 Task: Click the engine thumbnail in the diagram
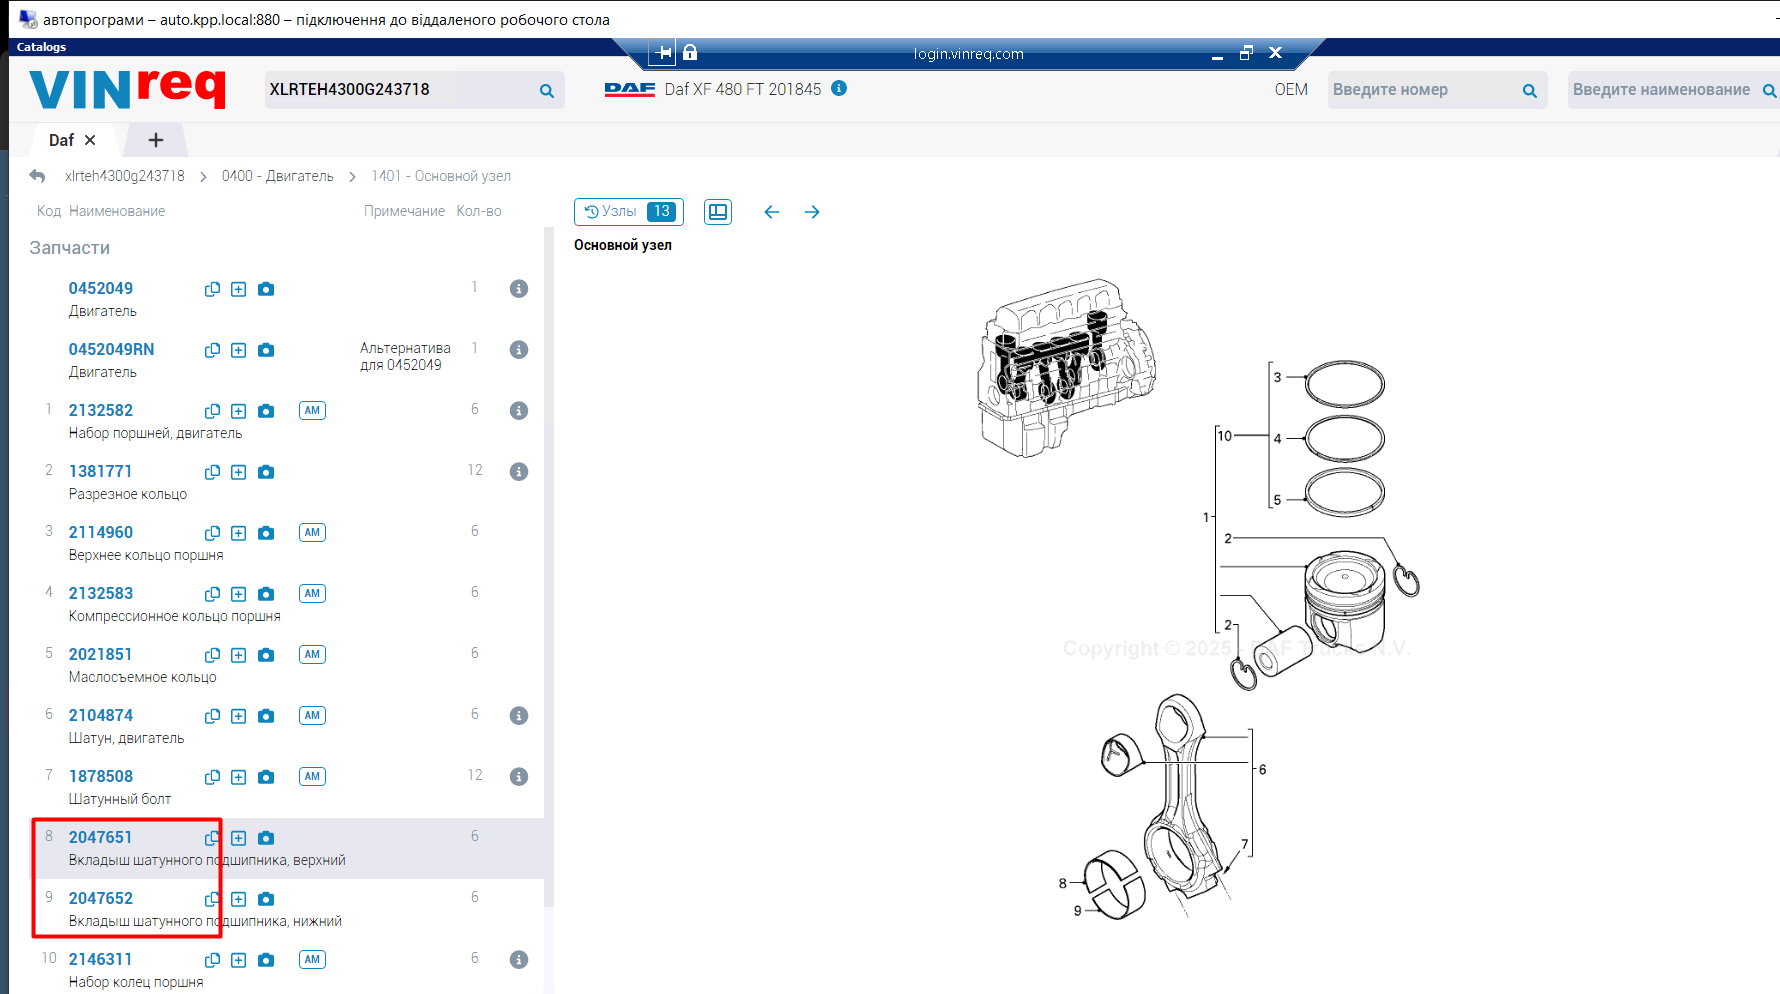1065,368
